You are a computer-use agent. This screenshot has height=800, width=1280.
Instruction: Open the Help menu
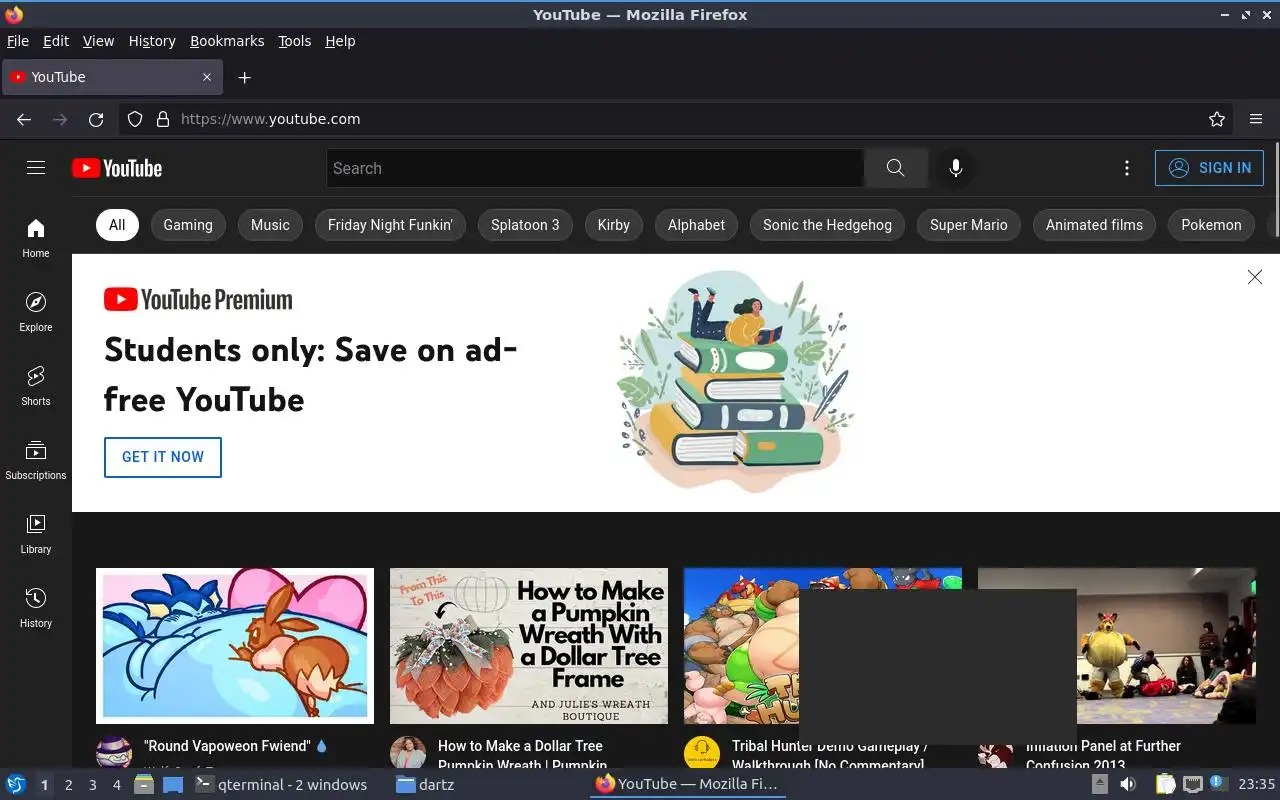point(340,41)
